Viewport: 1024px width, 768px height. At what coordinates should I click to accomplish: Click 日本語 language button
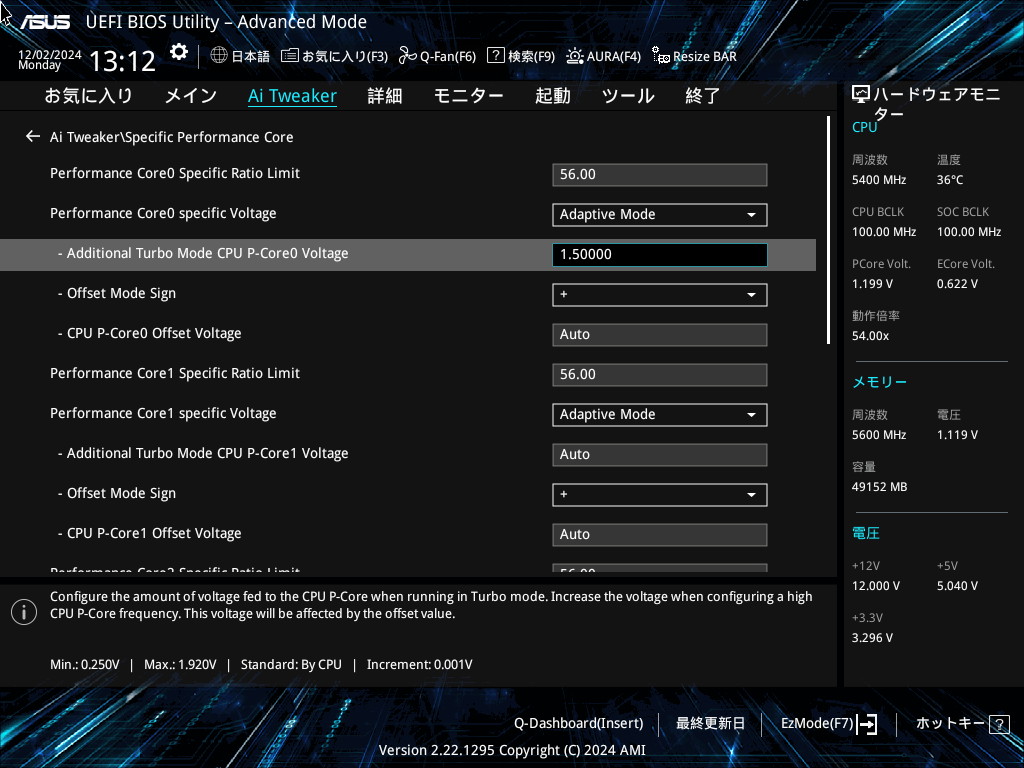pyautogui.click(x=251, y=56)
